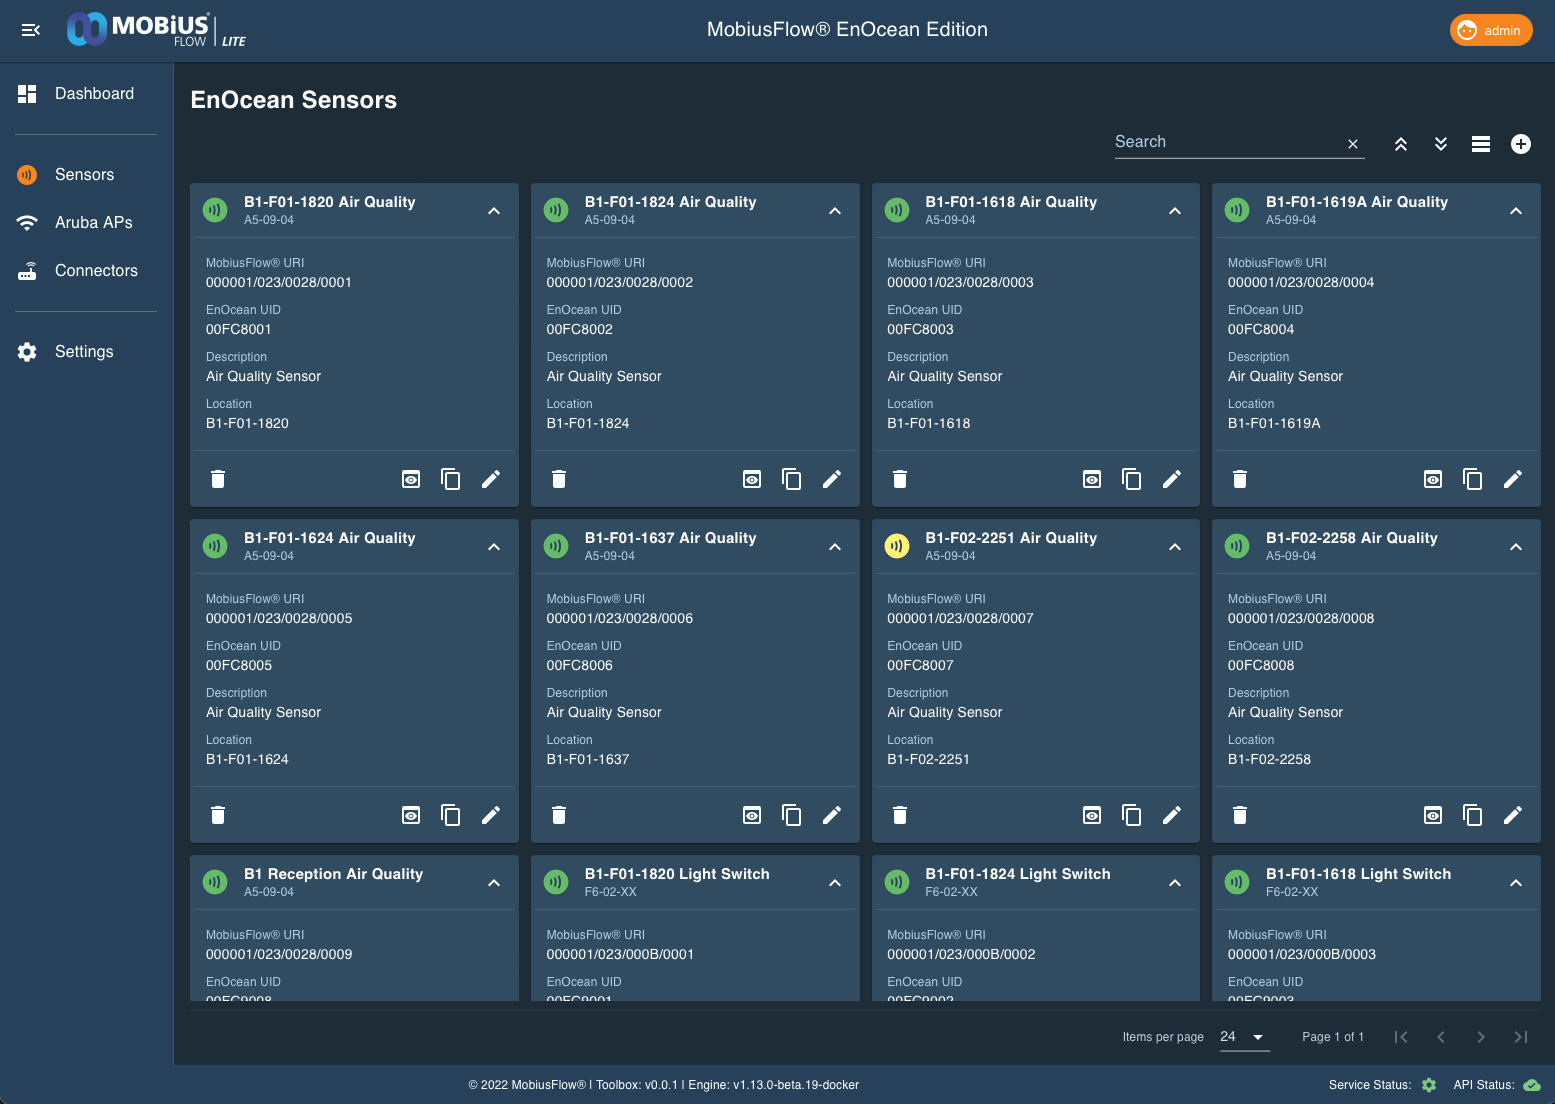The height and width of the screenshot is (1104, 1555).
Task: Open the Items per page dropdown
Action: tap(1244, 1037)
